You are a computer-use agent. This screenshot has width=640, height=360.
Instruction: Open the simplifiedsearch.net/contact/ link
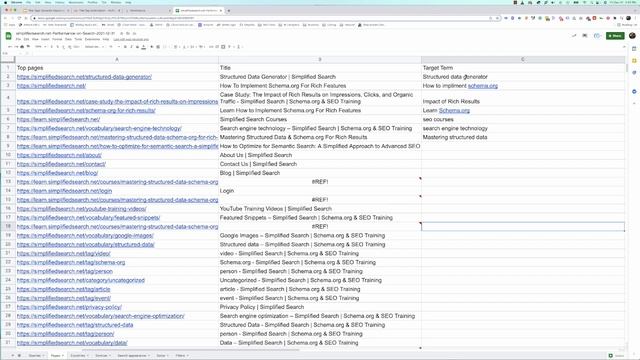[x=61, y=164]
